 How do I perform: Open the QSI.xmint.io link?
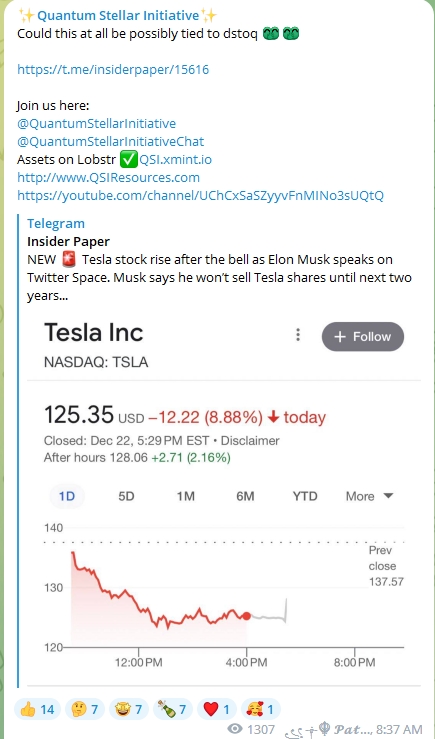pyautogui.click(x=175, y=160)
